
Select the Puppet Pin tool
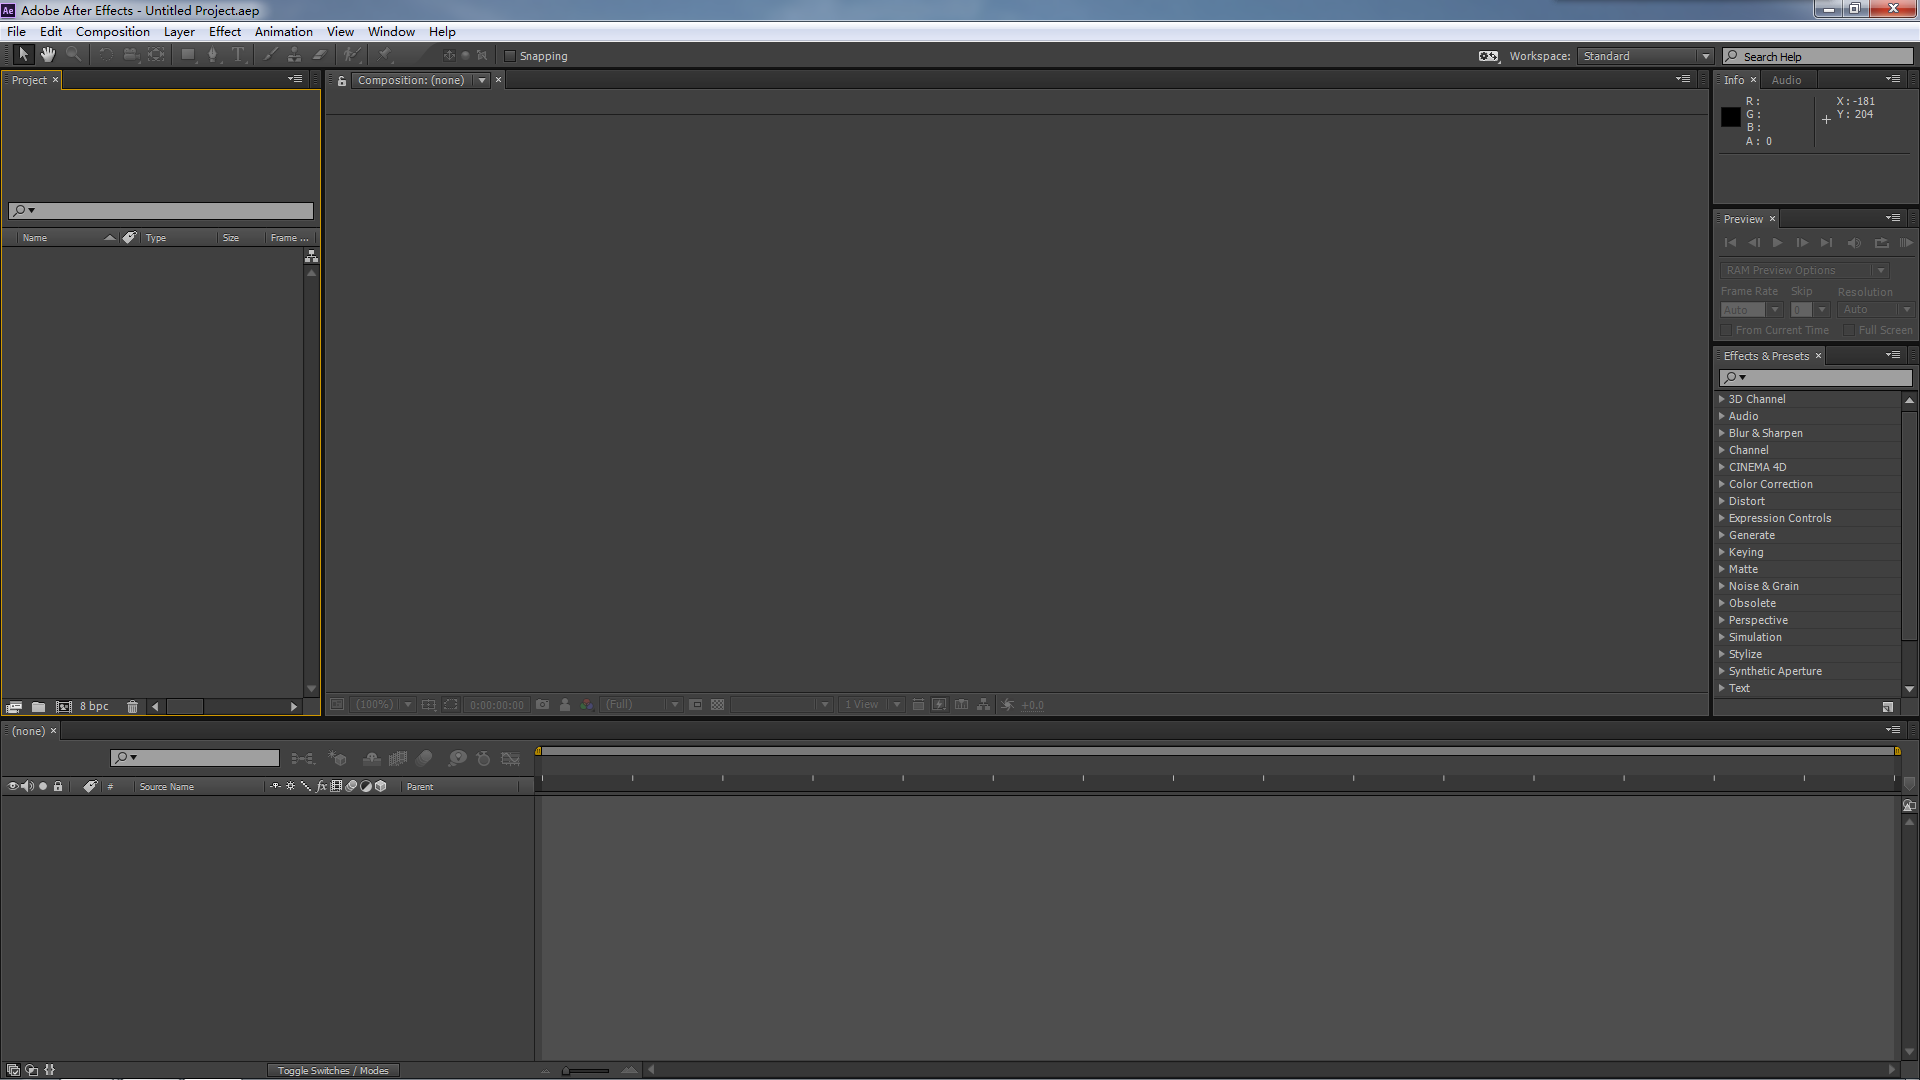pos(386,55)
